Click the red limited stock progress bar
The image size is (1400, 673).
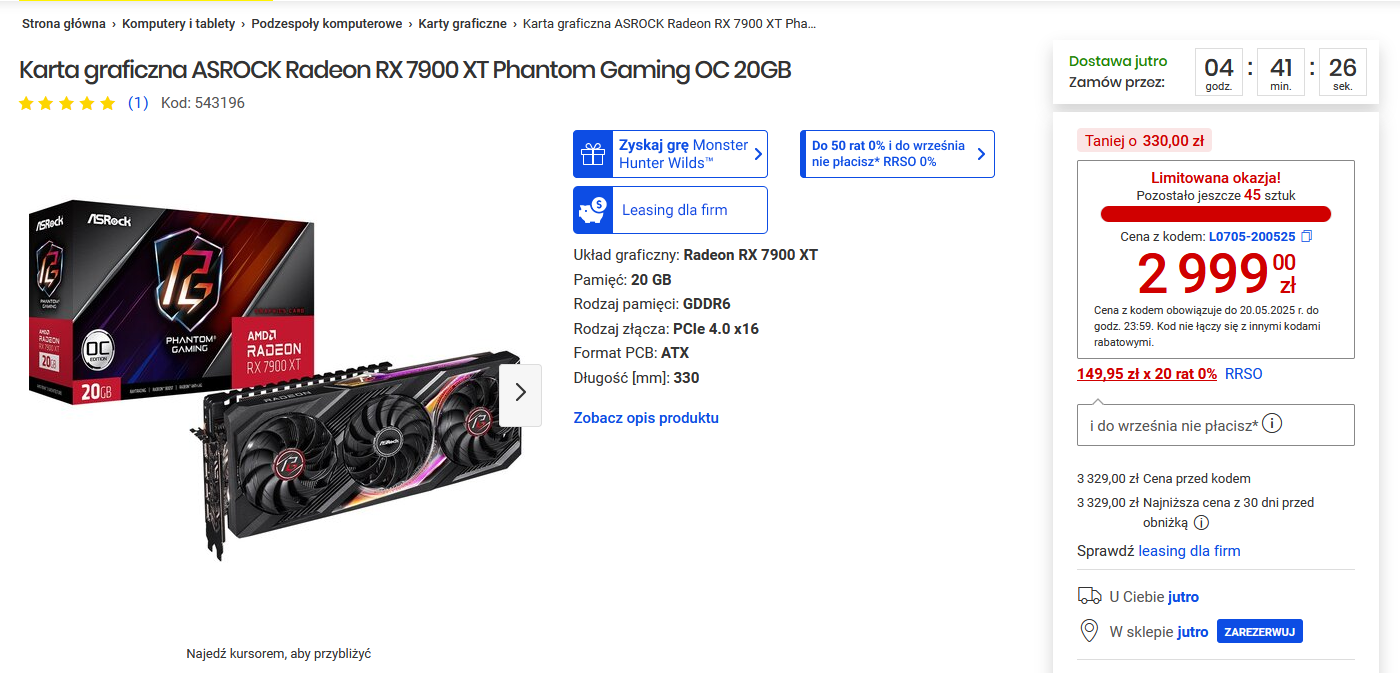[x=1215, y=213]
